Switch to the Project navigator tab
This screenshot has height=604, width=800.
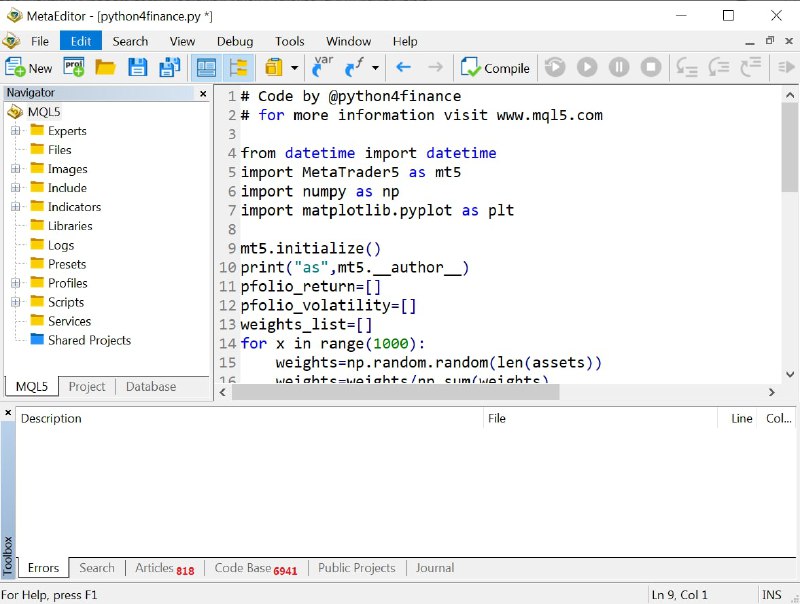point(87,387)
